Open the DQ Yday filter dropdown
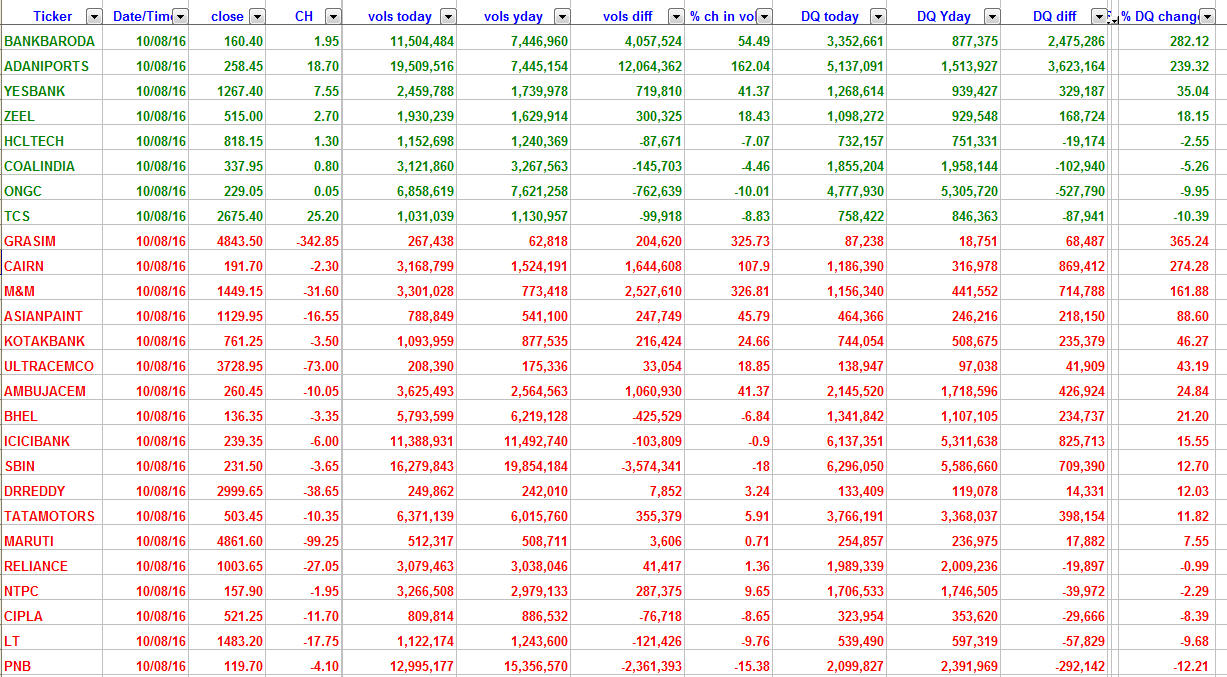 [x=991, y=16]
